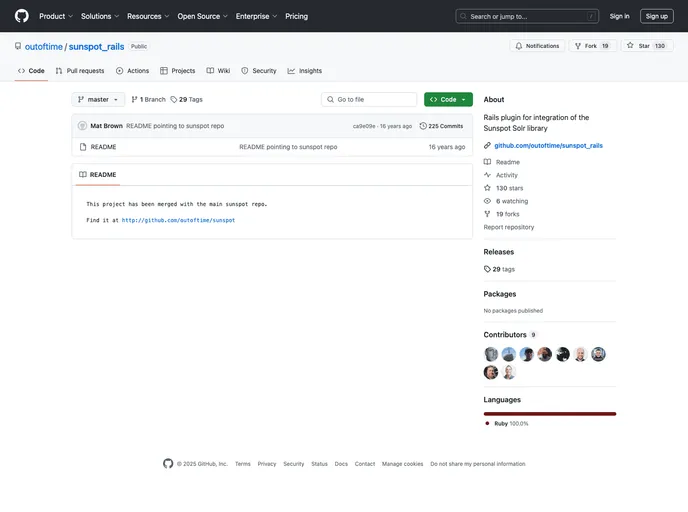
Task: View 225 Commits history
Action: pos(441,126)
